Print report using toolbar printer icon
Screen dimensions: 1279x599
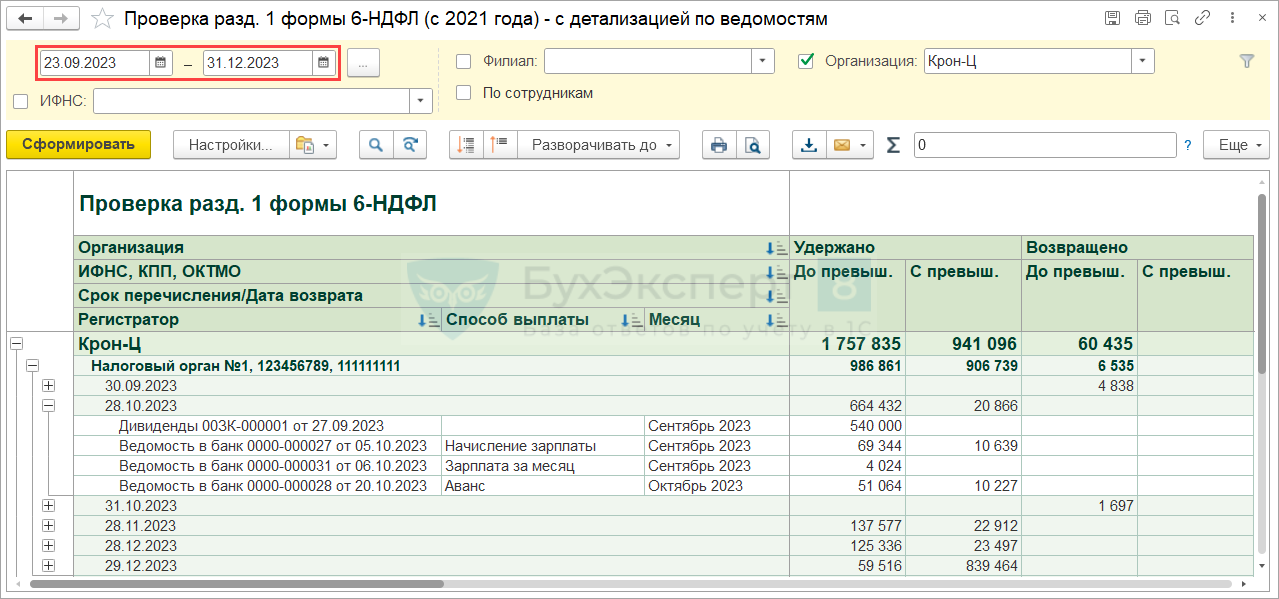[x=718, y=145]
